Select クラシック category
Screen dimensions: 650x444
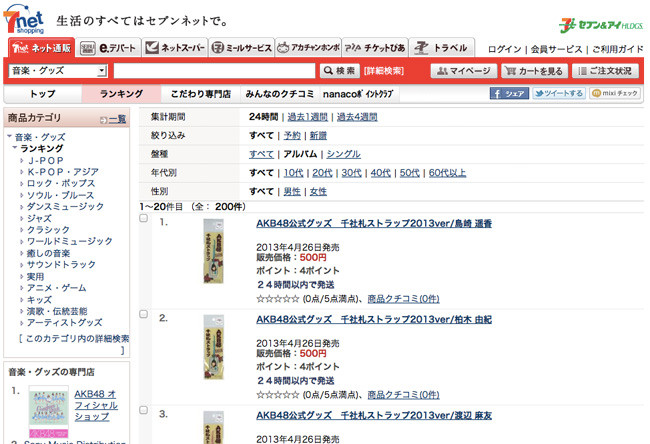click(49, 230)
